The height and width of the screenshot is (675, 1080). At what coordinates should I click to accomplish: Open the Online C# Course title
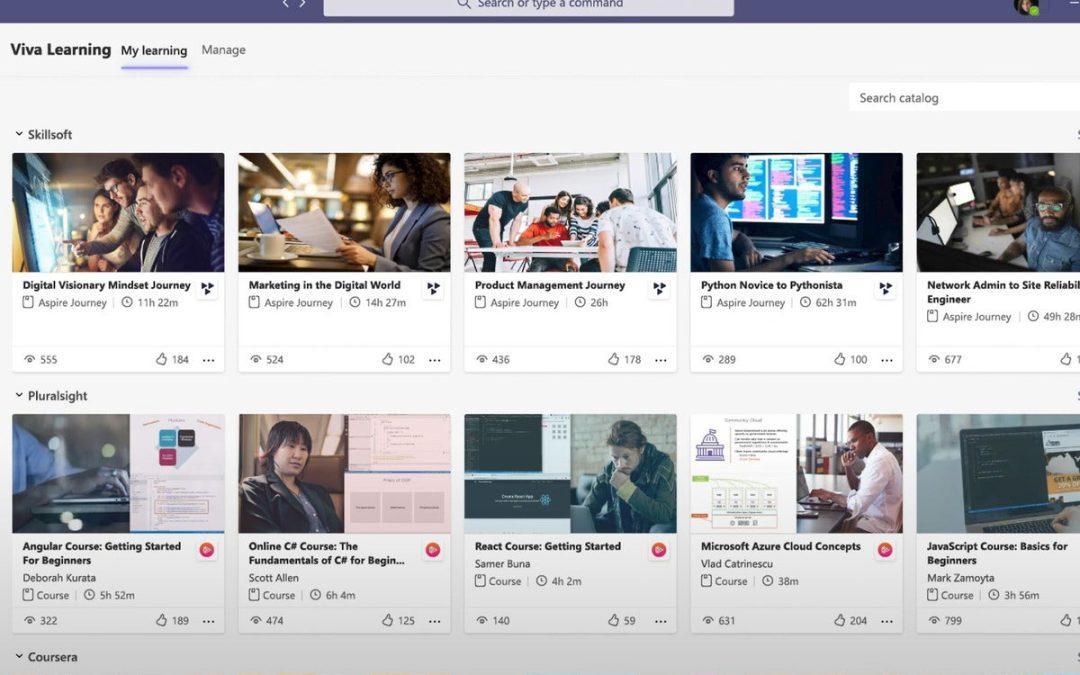coord(326,553)
